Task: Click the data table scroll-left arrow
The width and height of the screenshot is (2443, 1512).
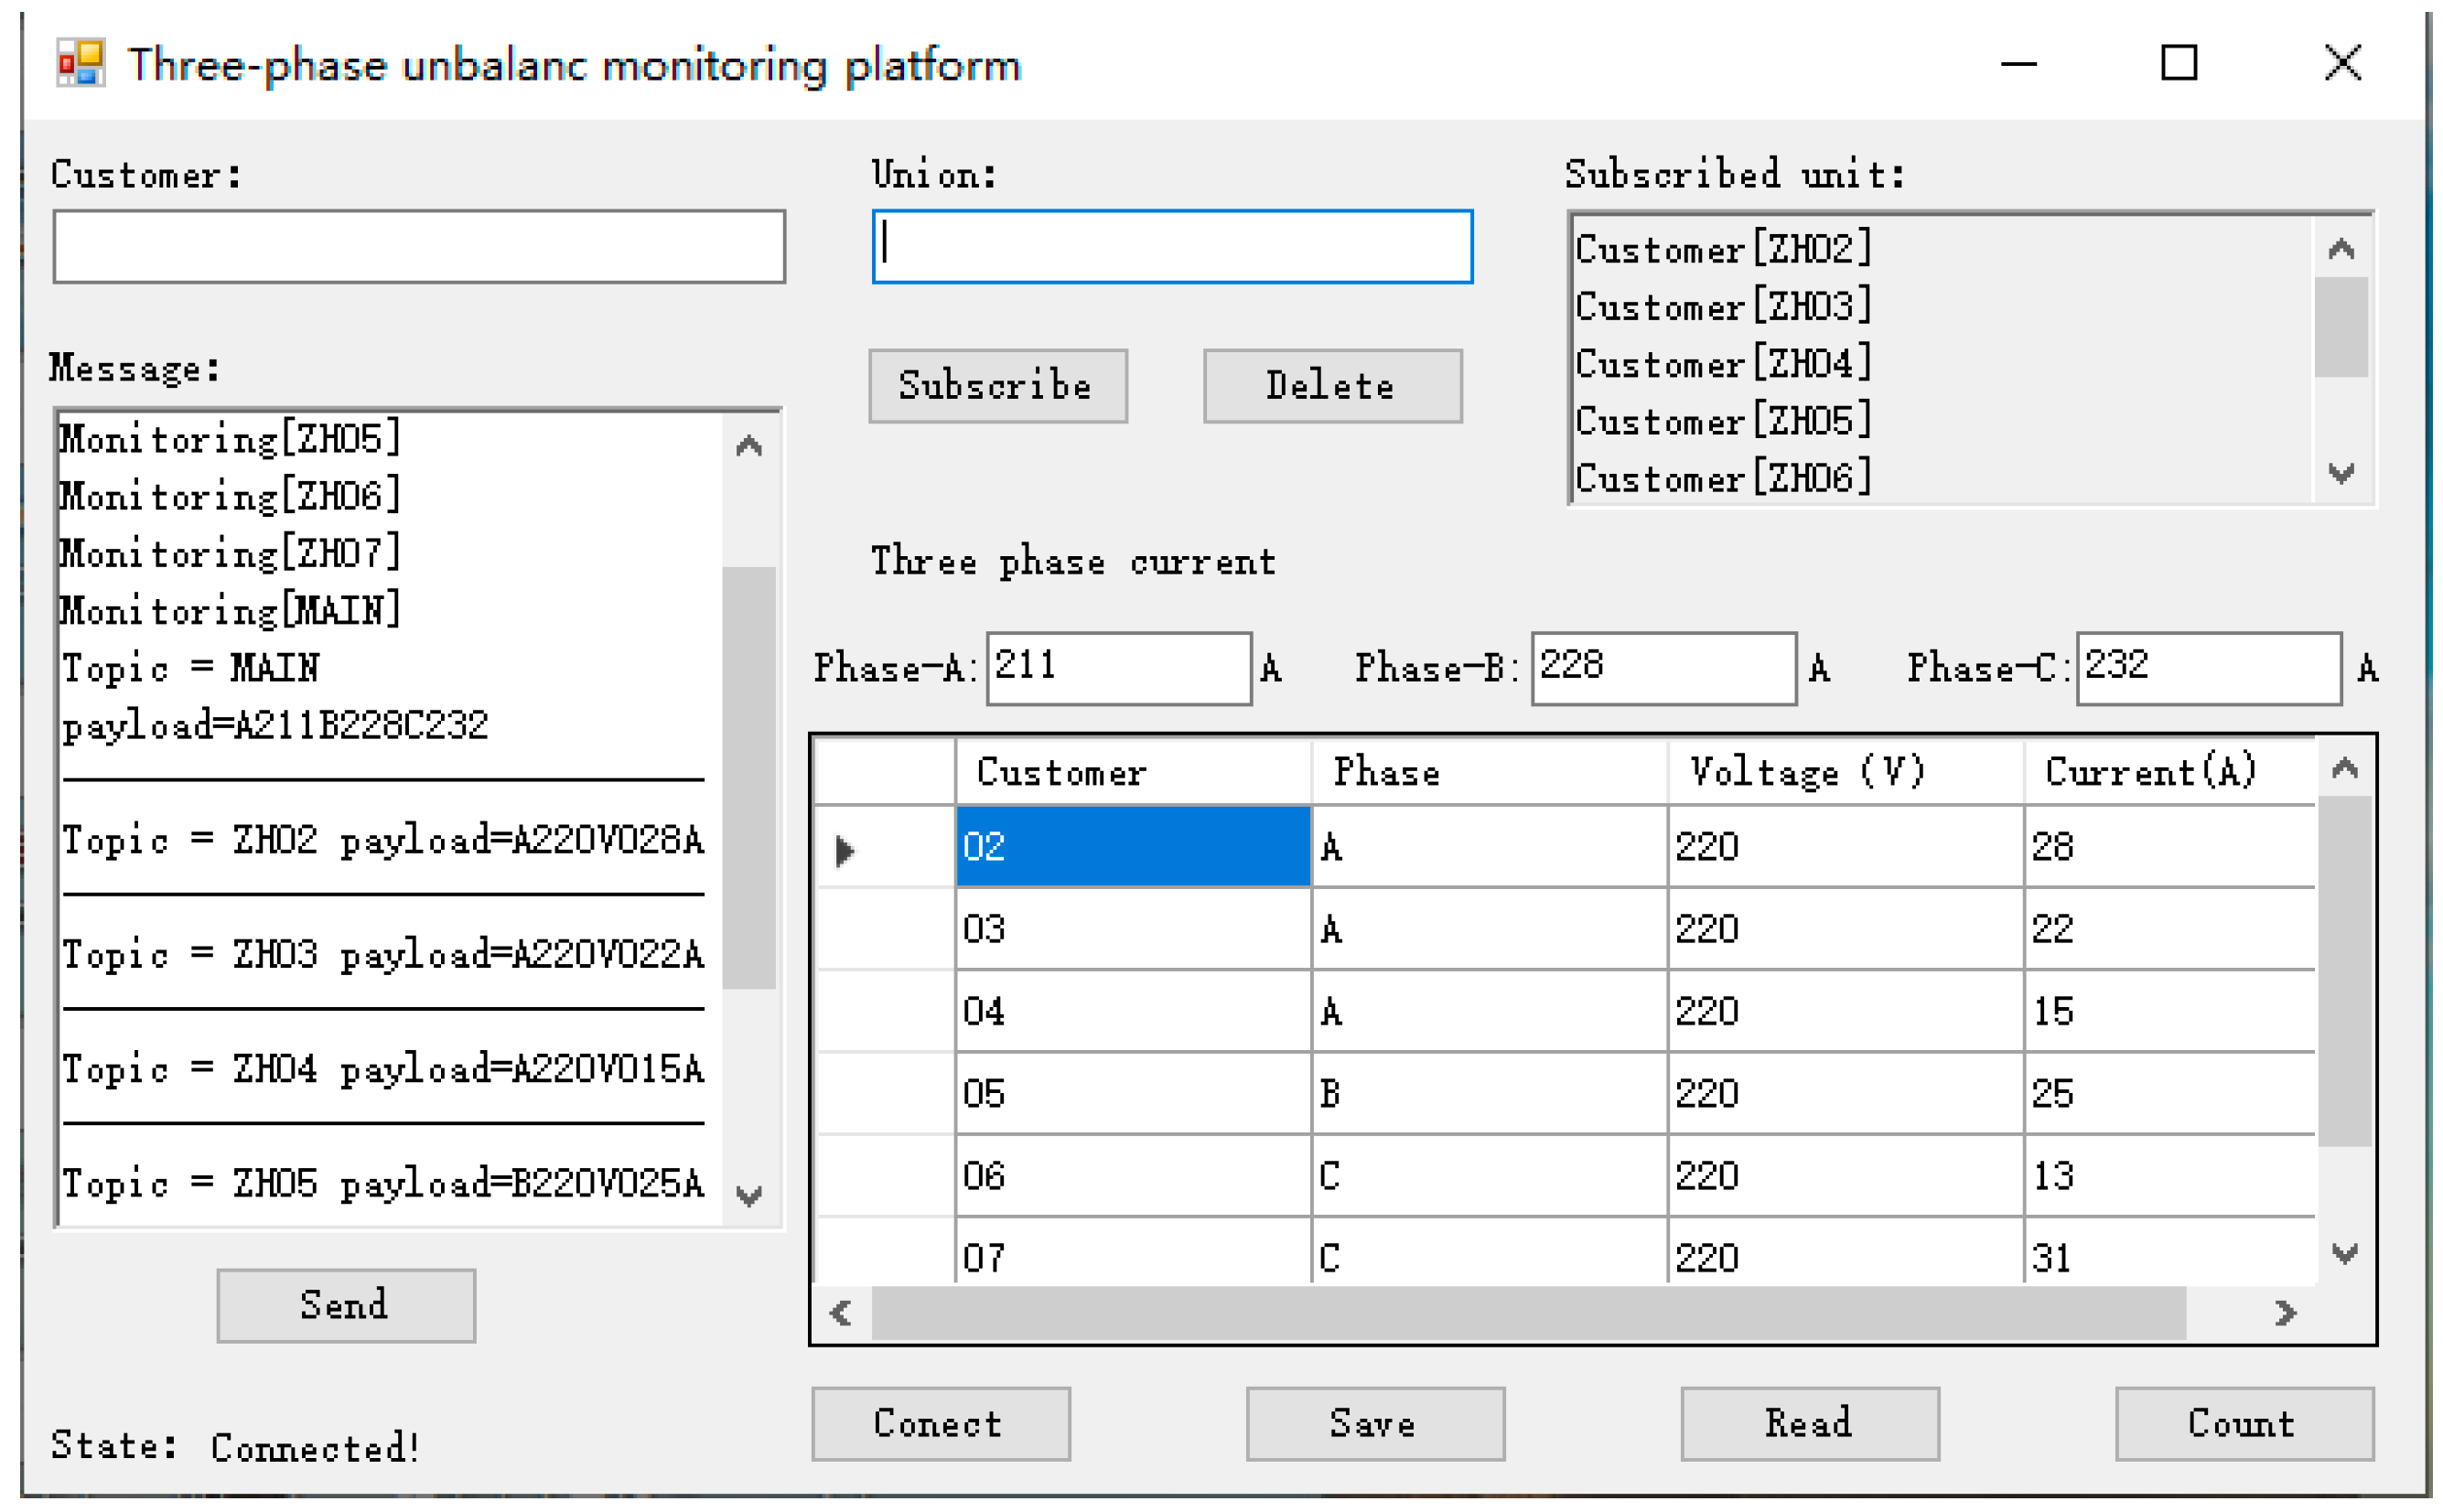Action: [840, 1311]
